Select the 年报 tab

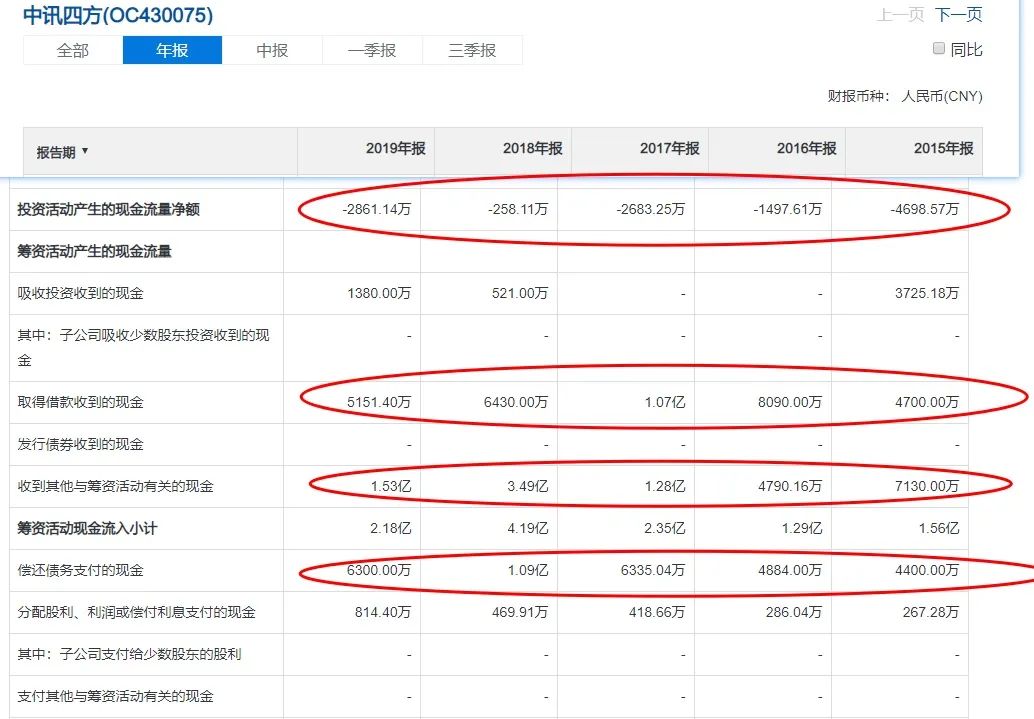(172, 50)
